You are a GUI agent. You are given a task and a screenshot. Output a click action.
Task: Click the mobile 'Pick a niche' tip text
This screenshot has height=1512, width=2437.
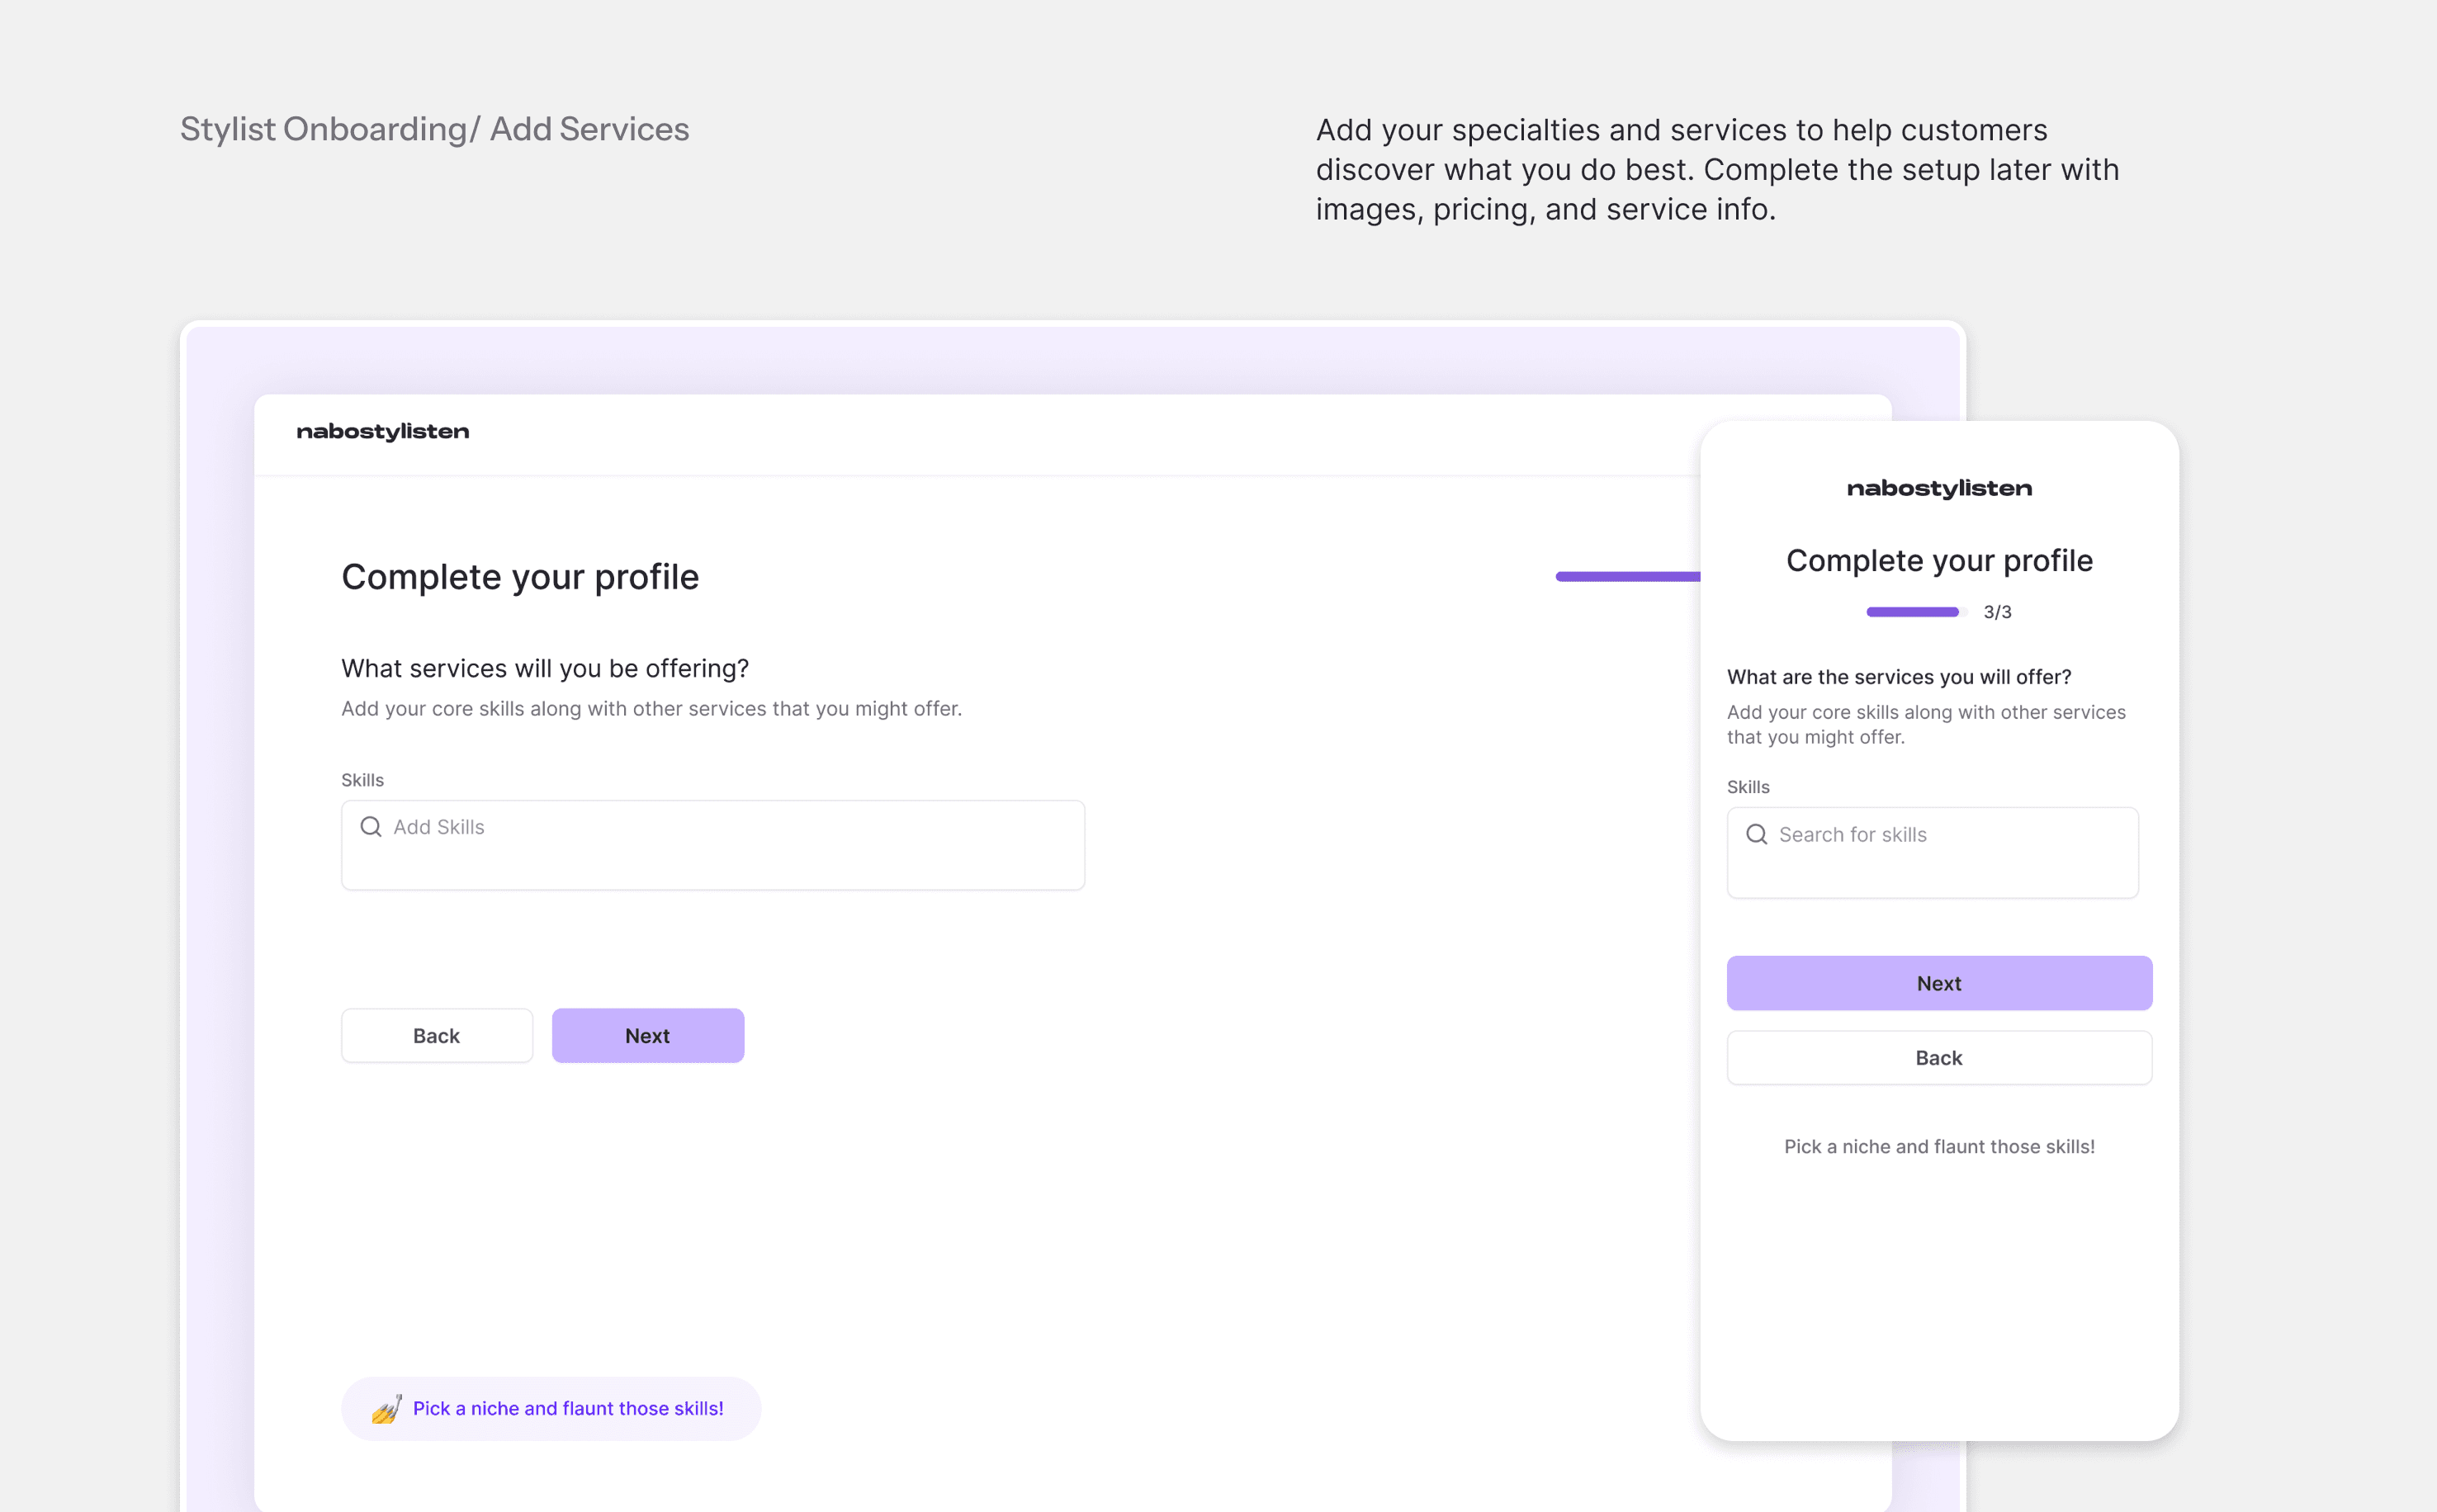(x=1939, y=1147)
